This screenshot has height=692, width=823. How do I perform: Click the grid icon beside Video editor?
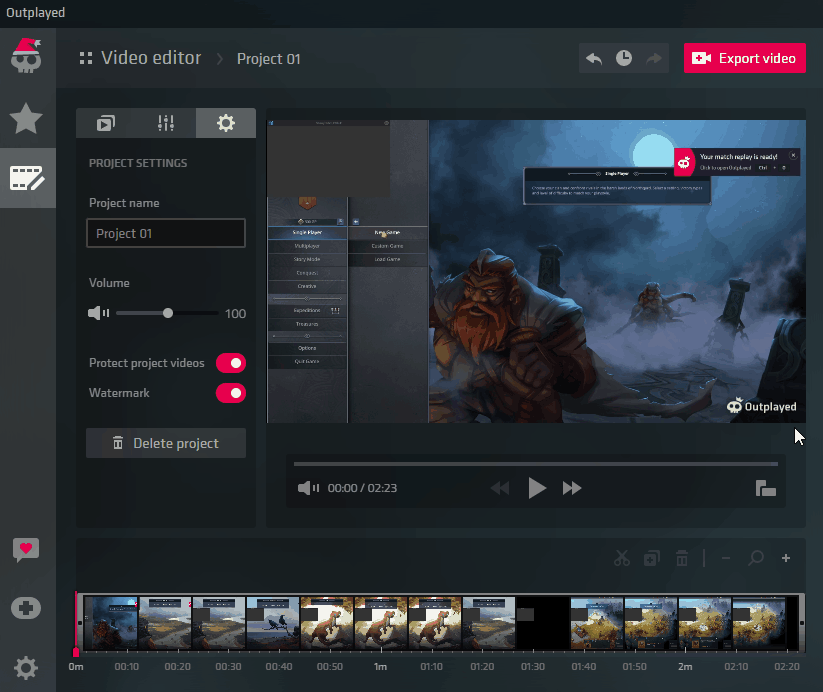tap(86, 58)
